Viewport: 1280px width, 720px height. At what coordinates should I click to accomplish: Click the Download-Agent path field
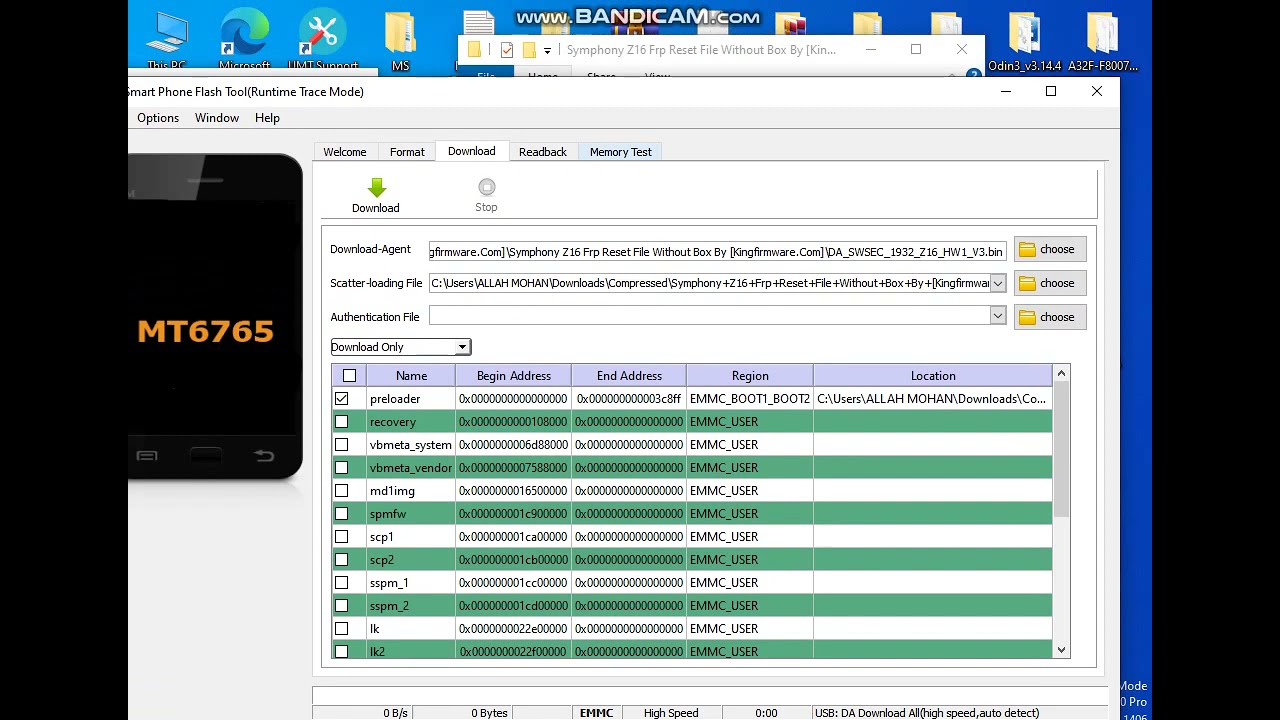pyautogui.click(x=718, y=252)
